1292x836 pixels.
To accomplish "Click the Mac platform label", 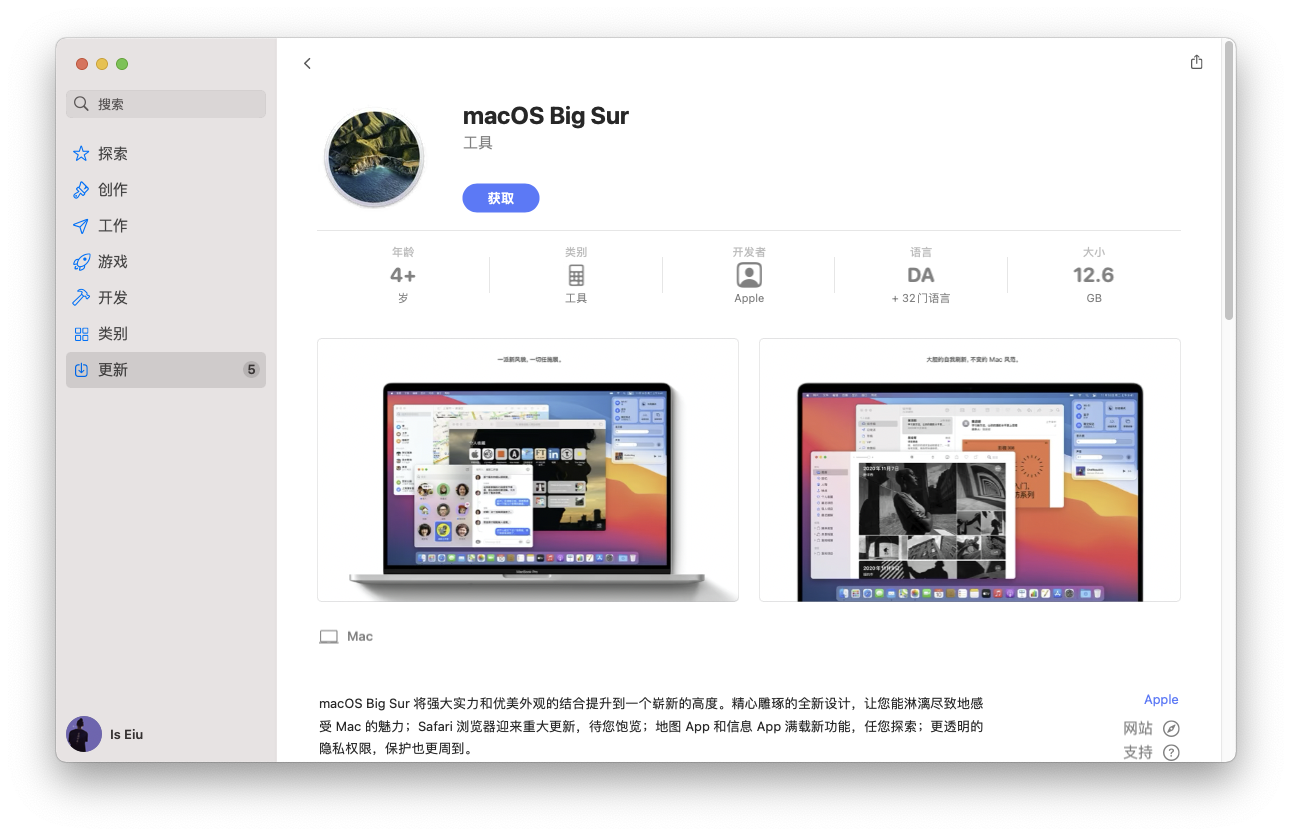I will [x=360, y=637].
